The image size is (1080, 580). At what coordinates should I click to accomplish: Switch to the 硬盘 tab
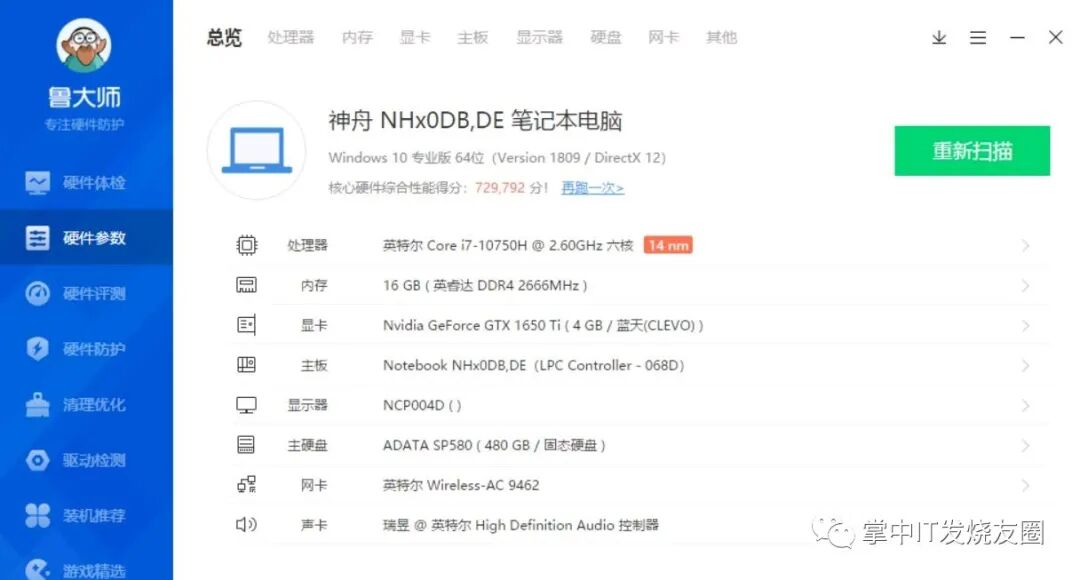click(x=605, y=37)
